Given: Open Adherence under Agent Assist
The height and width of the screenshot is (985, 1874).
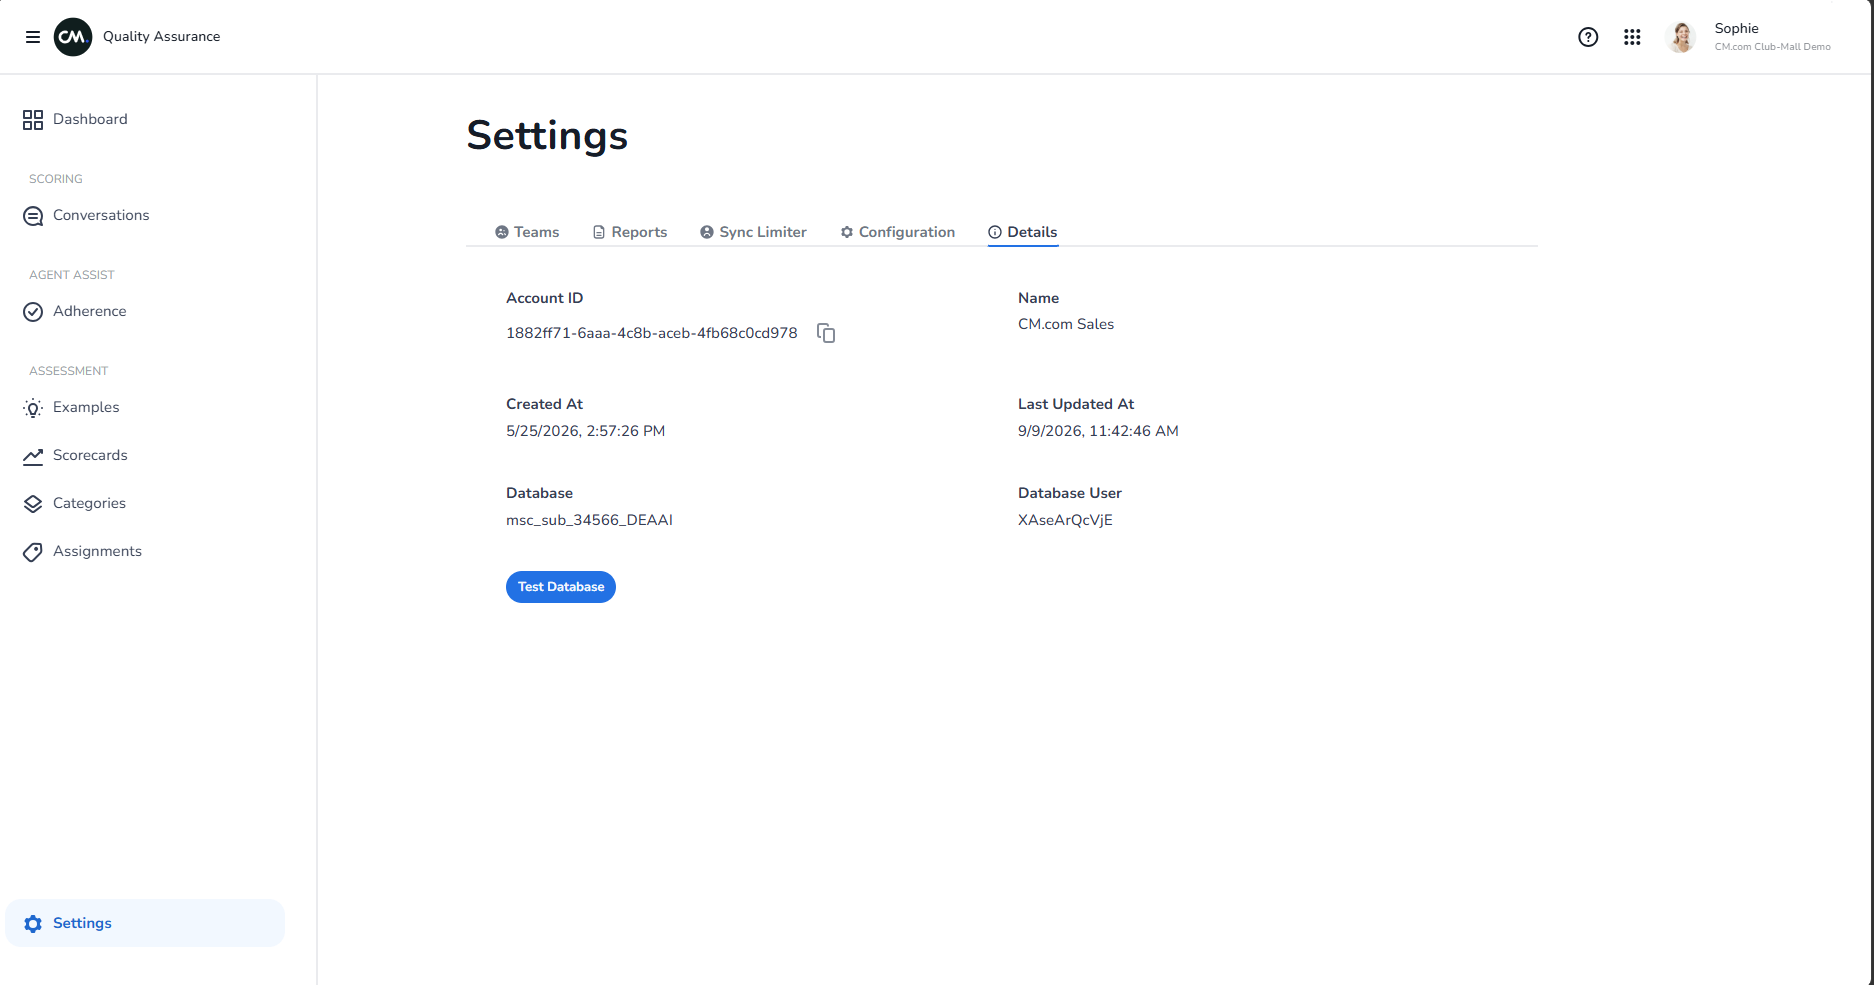Looking at the screenshot, I should coord(145,312).
